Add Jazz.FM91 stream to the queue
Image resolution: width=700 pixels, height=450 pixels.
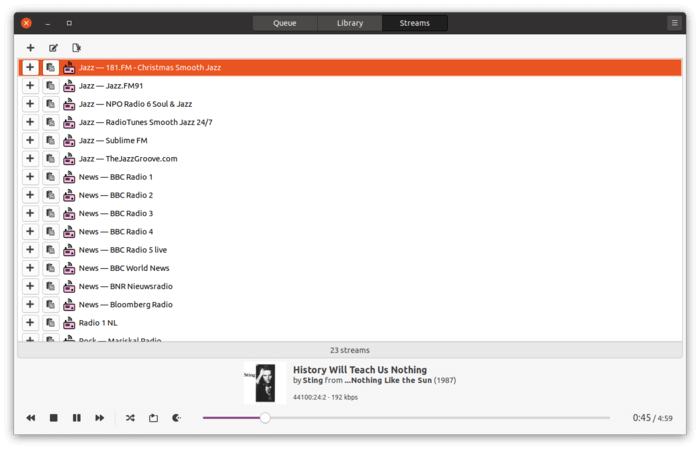click(x=30, y=86)
